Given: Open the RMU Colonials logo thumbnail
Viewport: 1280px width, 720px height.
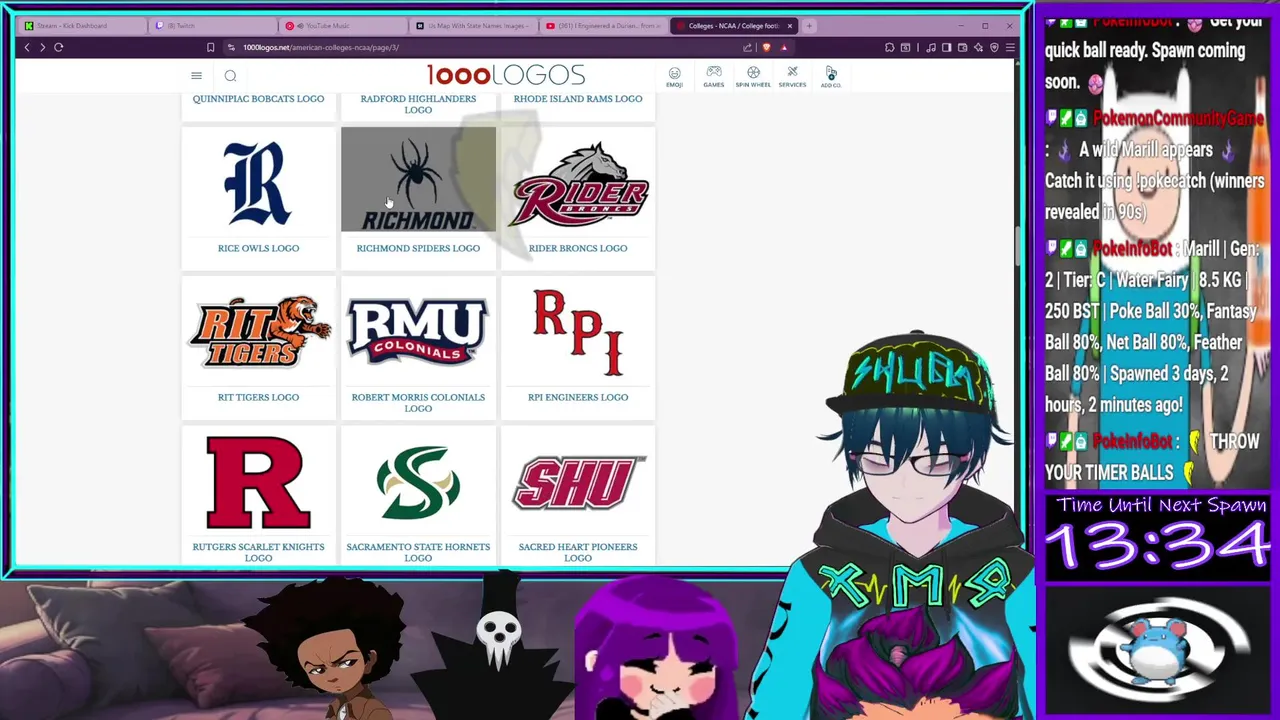Looking at the screenshot, I should coord(418,332).
